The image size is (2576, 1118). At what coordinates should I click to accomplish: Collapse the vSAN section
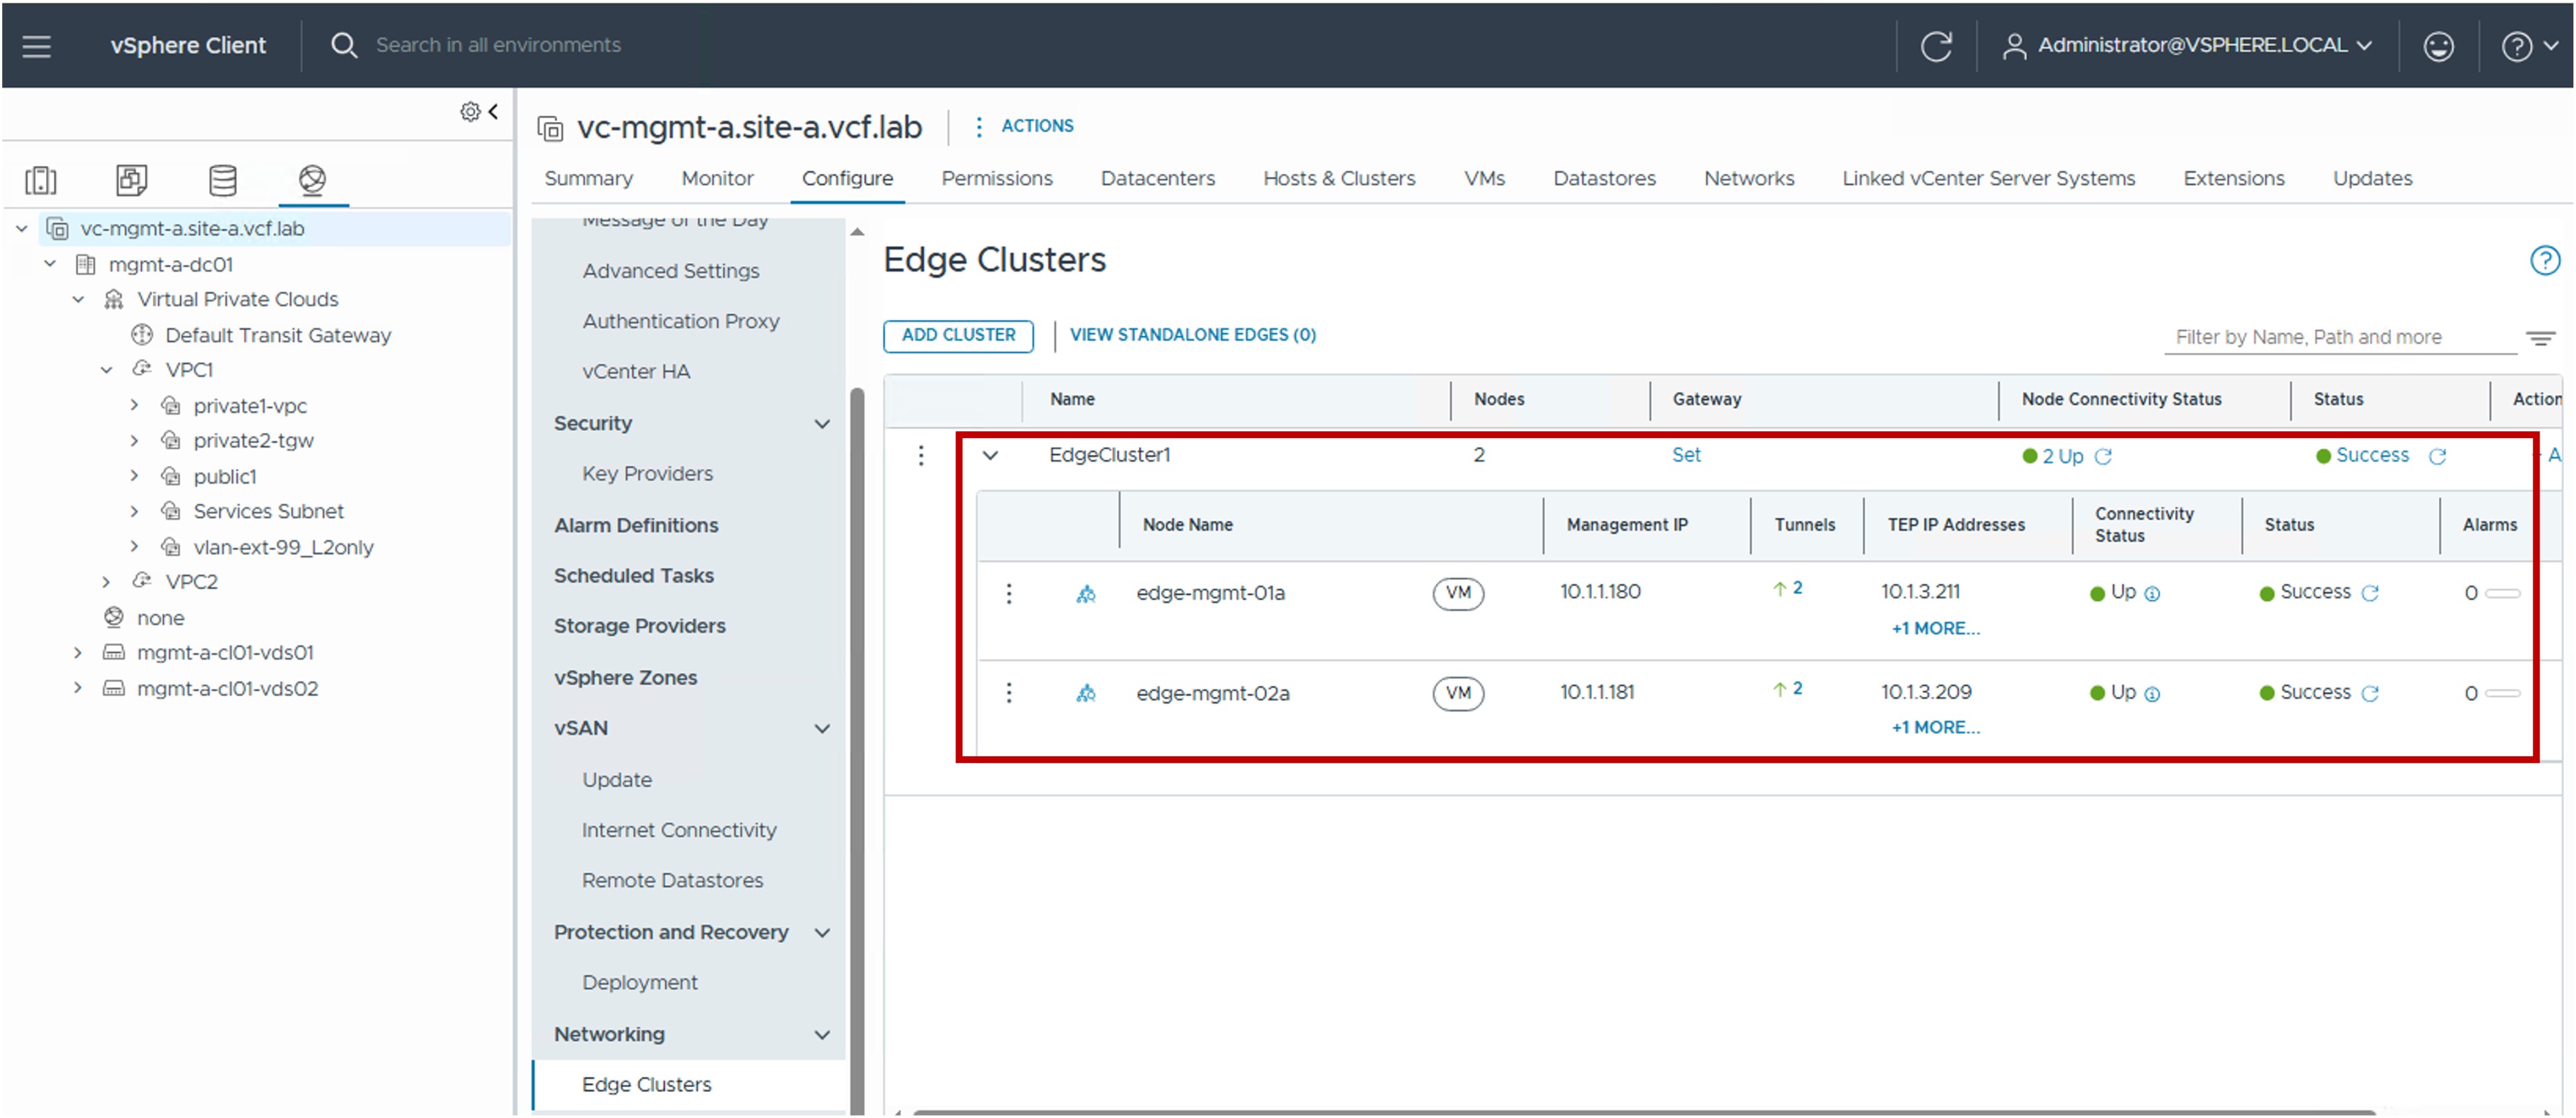pyautogui.click(x=822, y=729)
